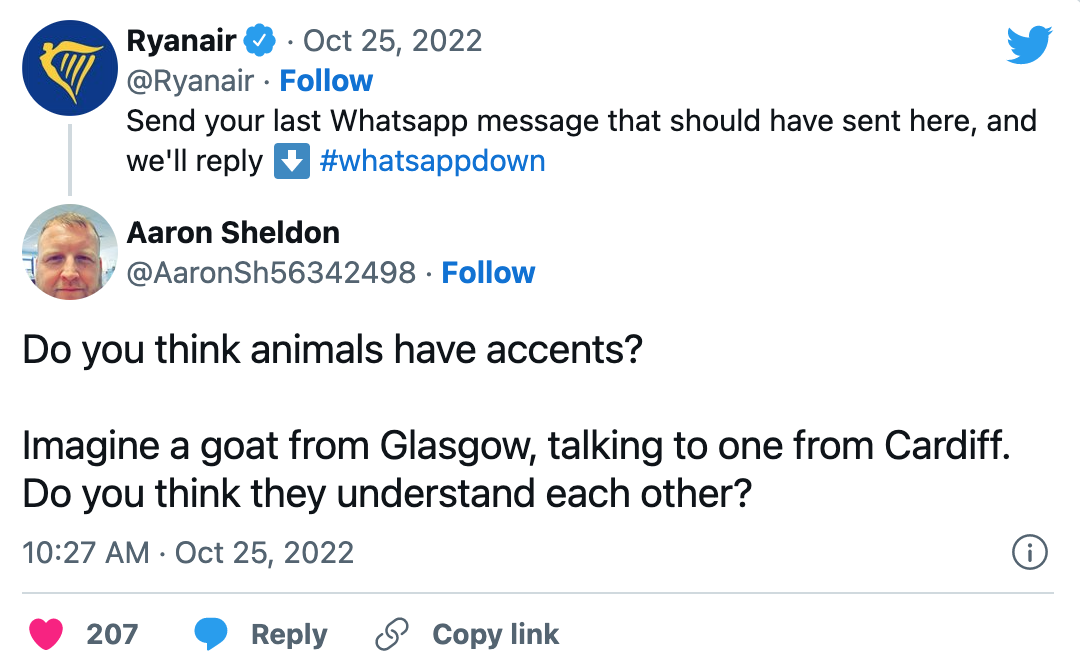Image resolution: width=1080 pixels, height=672 pixels.
Task: Click the goat accents tweet text
Action: coord(515,445)
